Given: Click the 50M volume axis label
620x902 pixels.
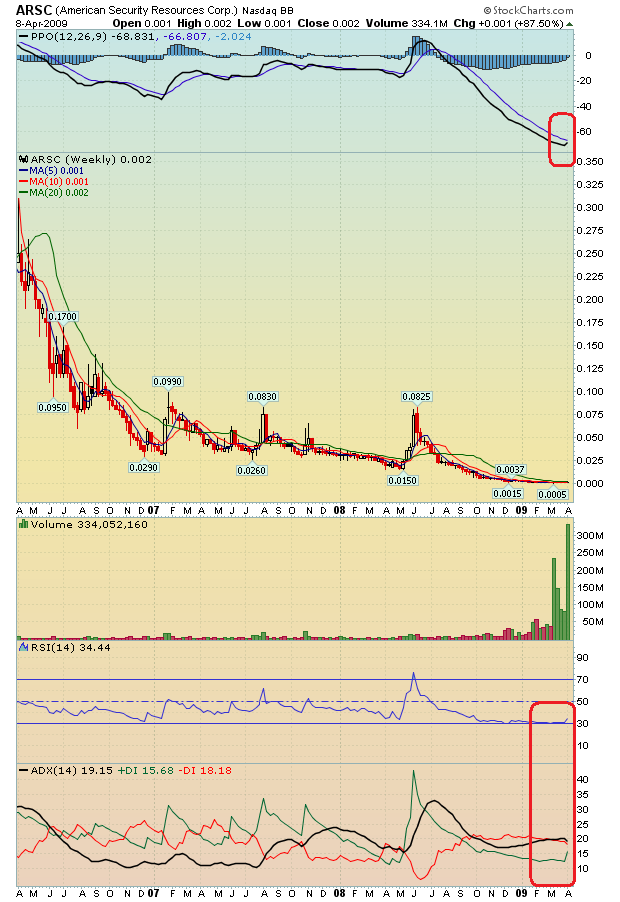Looking at the screenshot, I should (593, 622).
